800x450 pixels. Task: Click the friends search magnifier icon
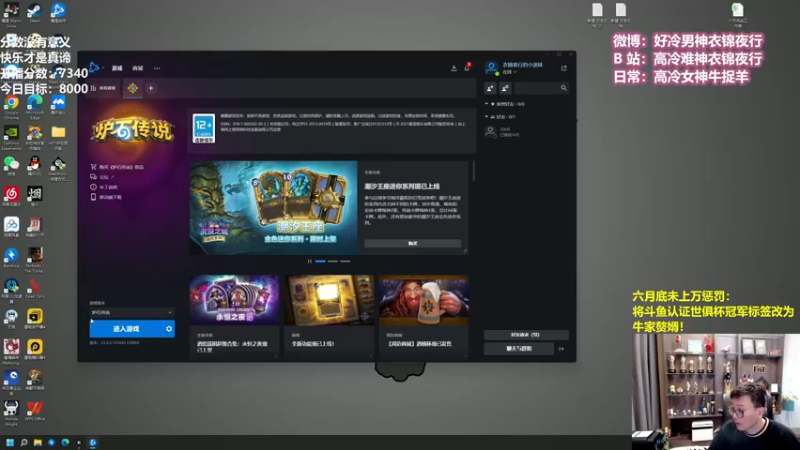[x=563, y=88]
